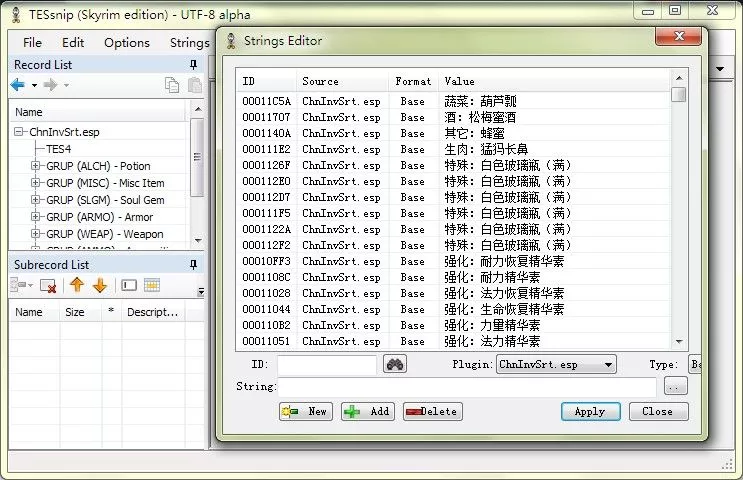Click the Descript... column header
Viewport: 743px width, 480px height.
[153, 312]
